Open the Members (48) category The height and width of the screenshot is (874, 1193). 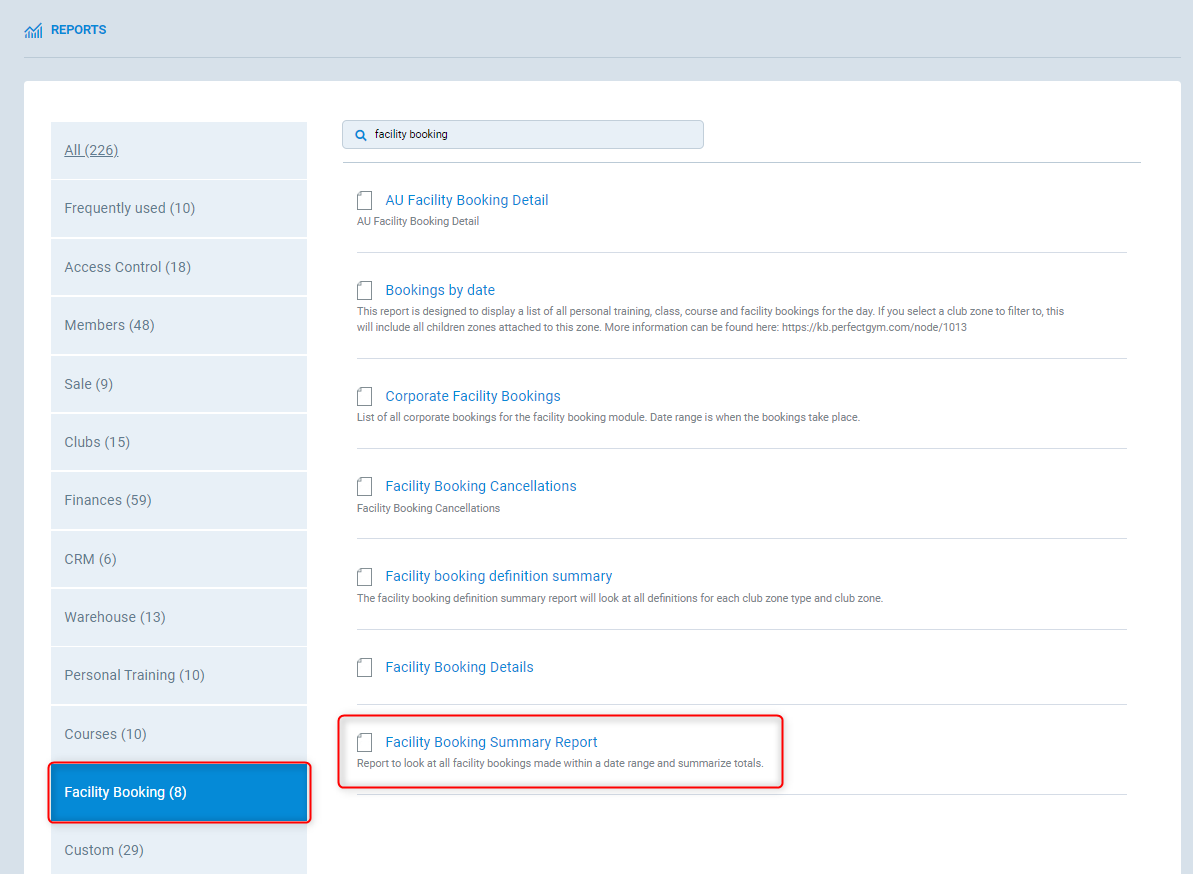click(x=109, y=325)
